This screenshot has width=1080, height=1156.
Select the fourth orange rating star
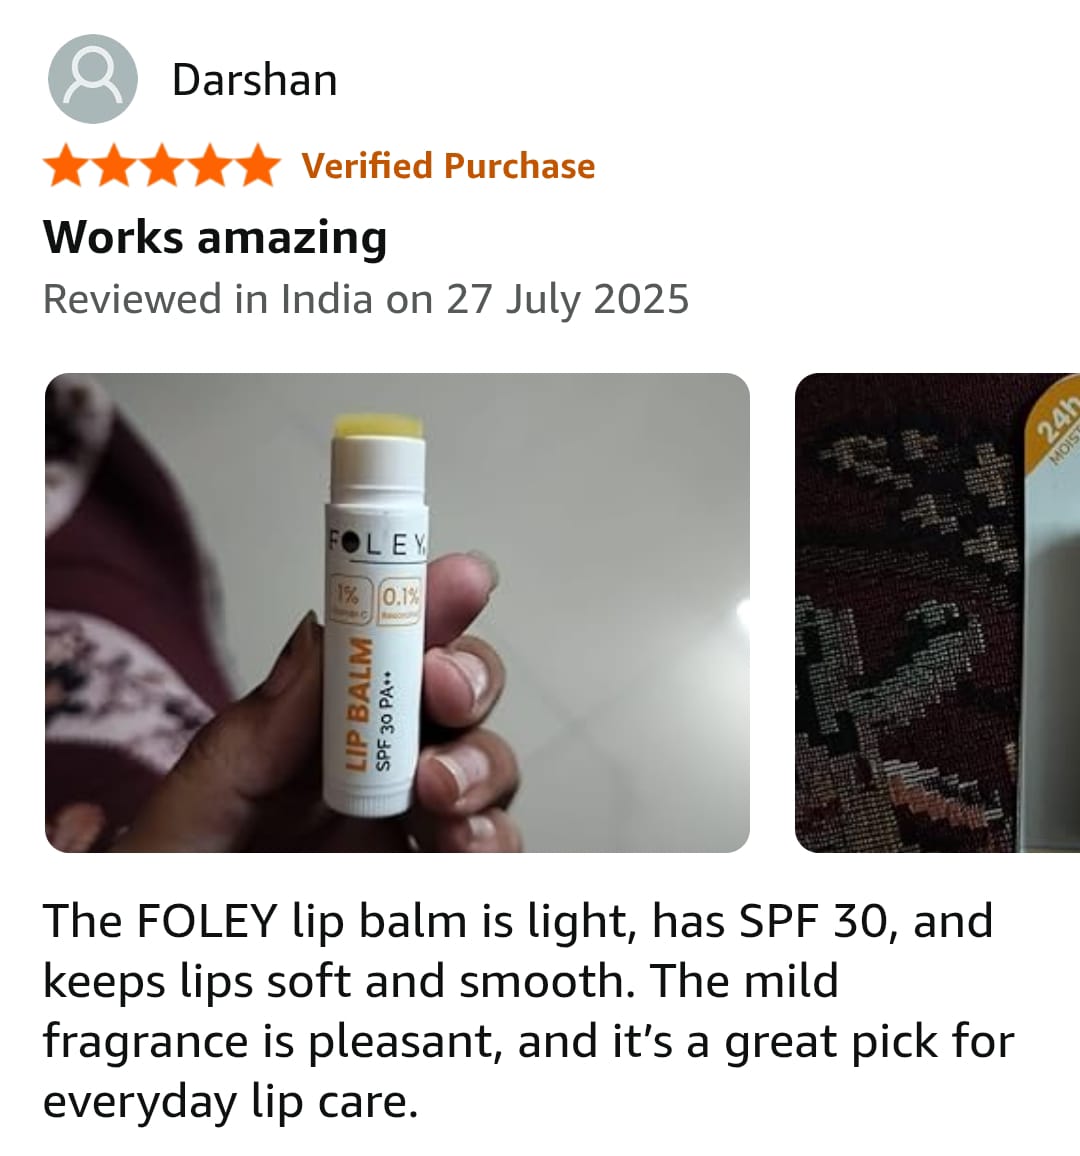point(210,165)
